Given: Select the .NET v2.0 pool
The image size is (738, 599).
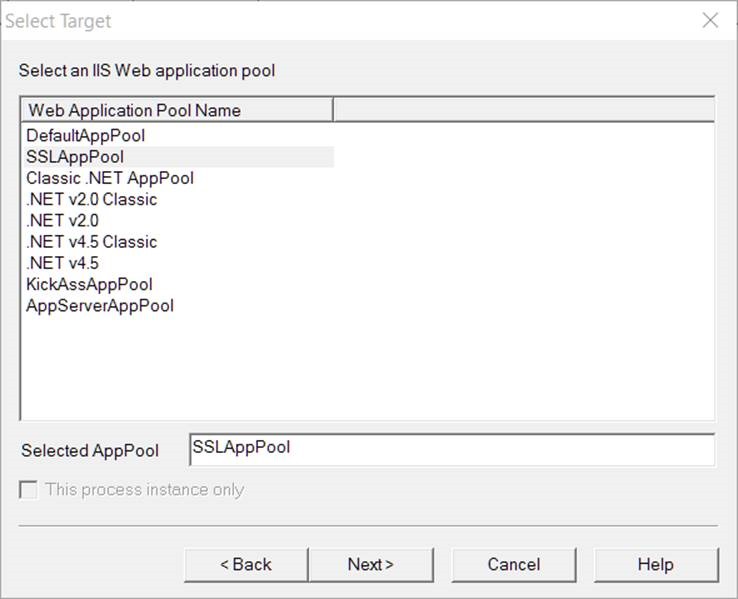Looking at the screenshot, I should (63, 220).
